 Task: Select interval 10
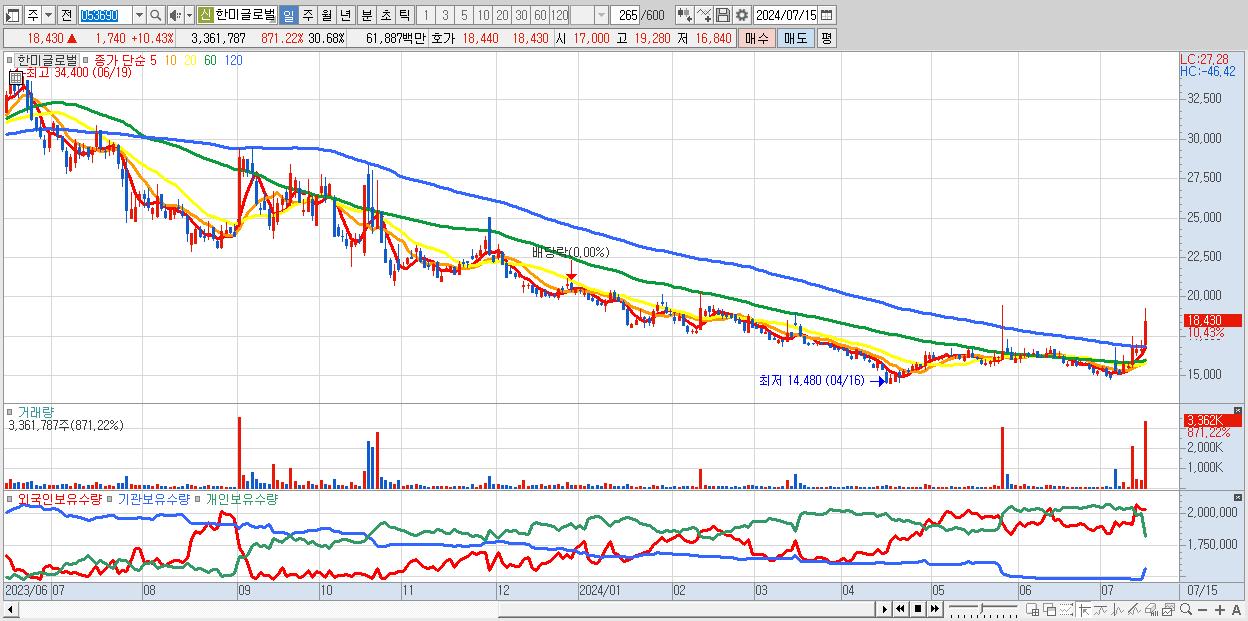pyautogui.click(x=483, y=15)
